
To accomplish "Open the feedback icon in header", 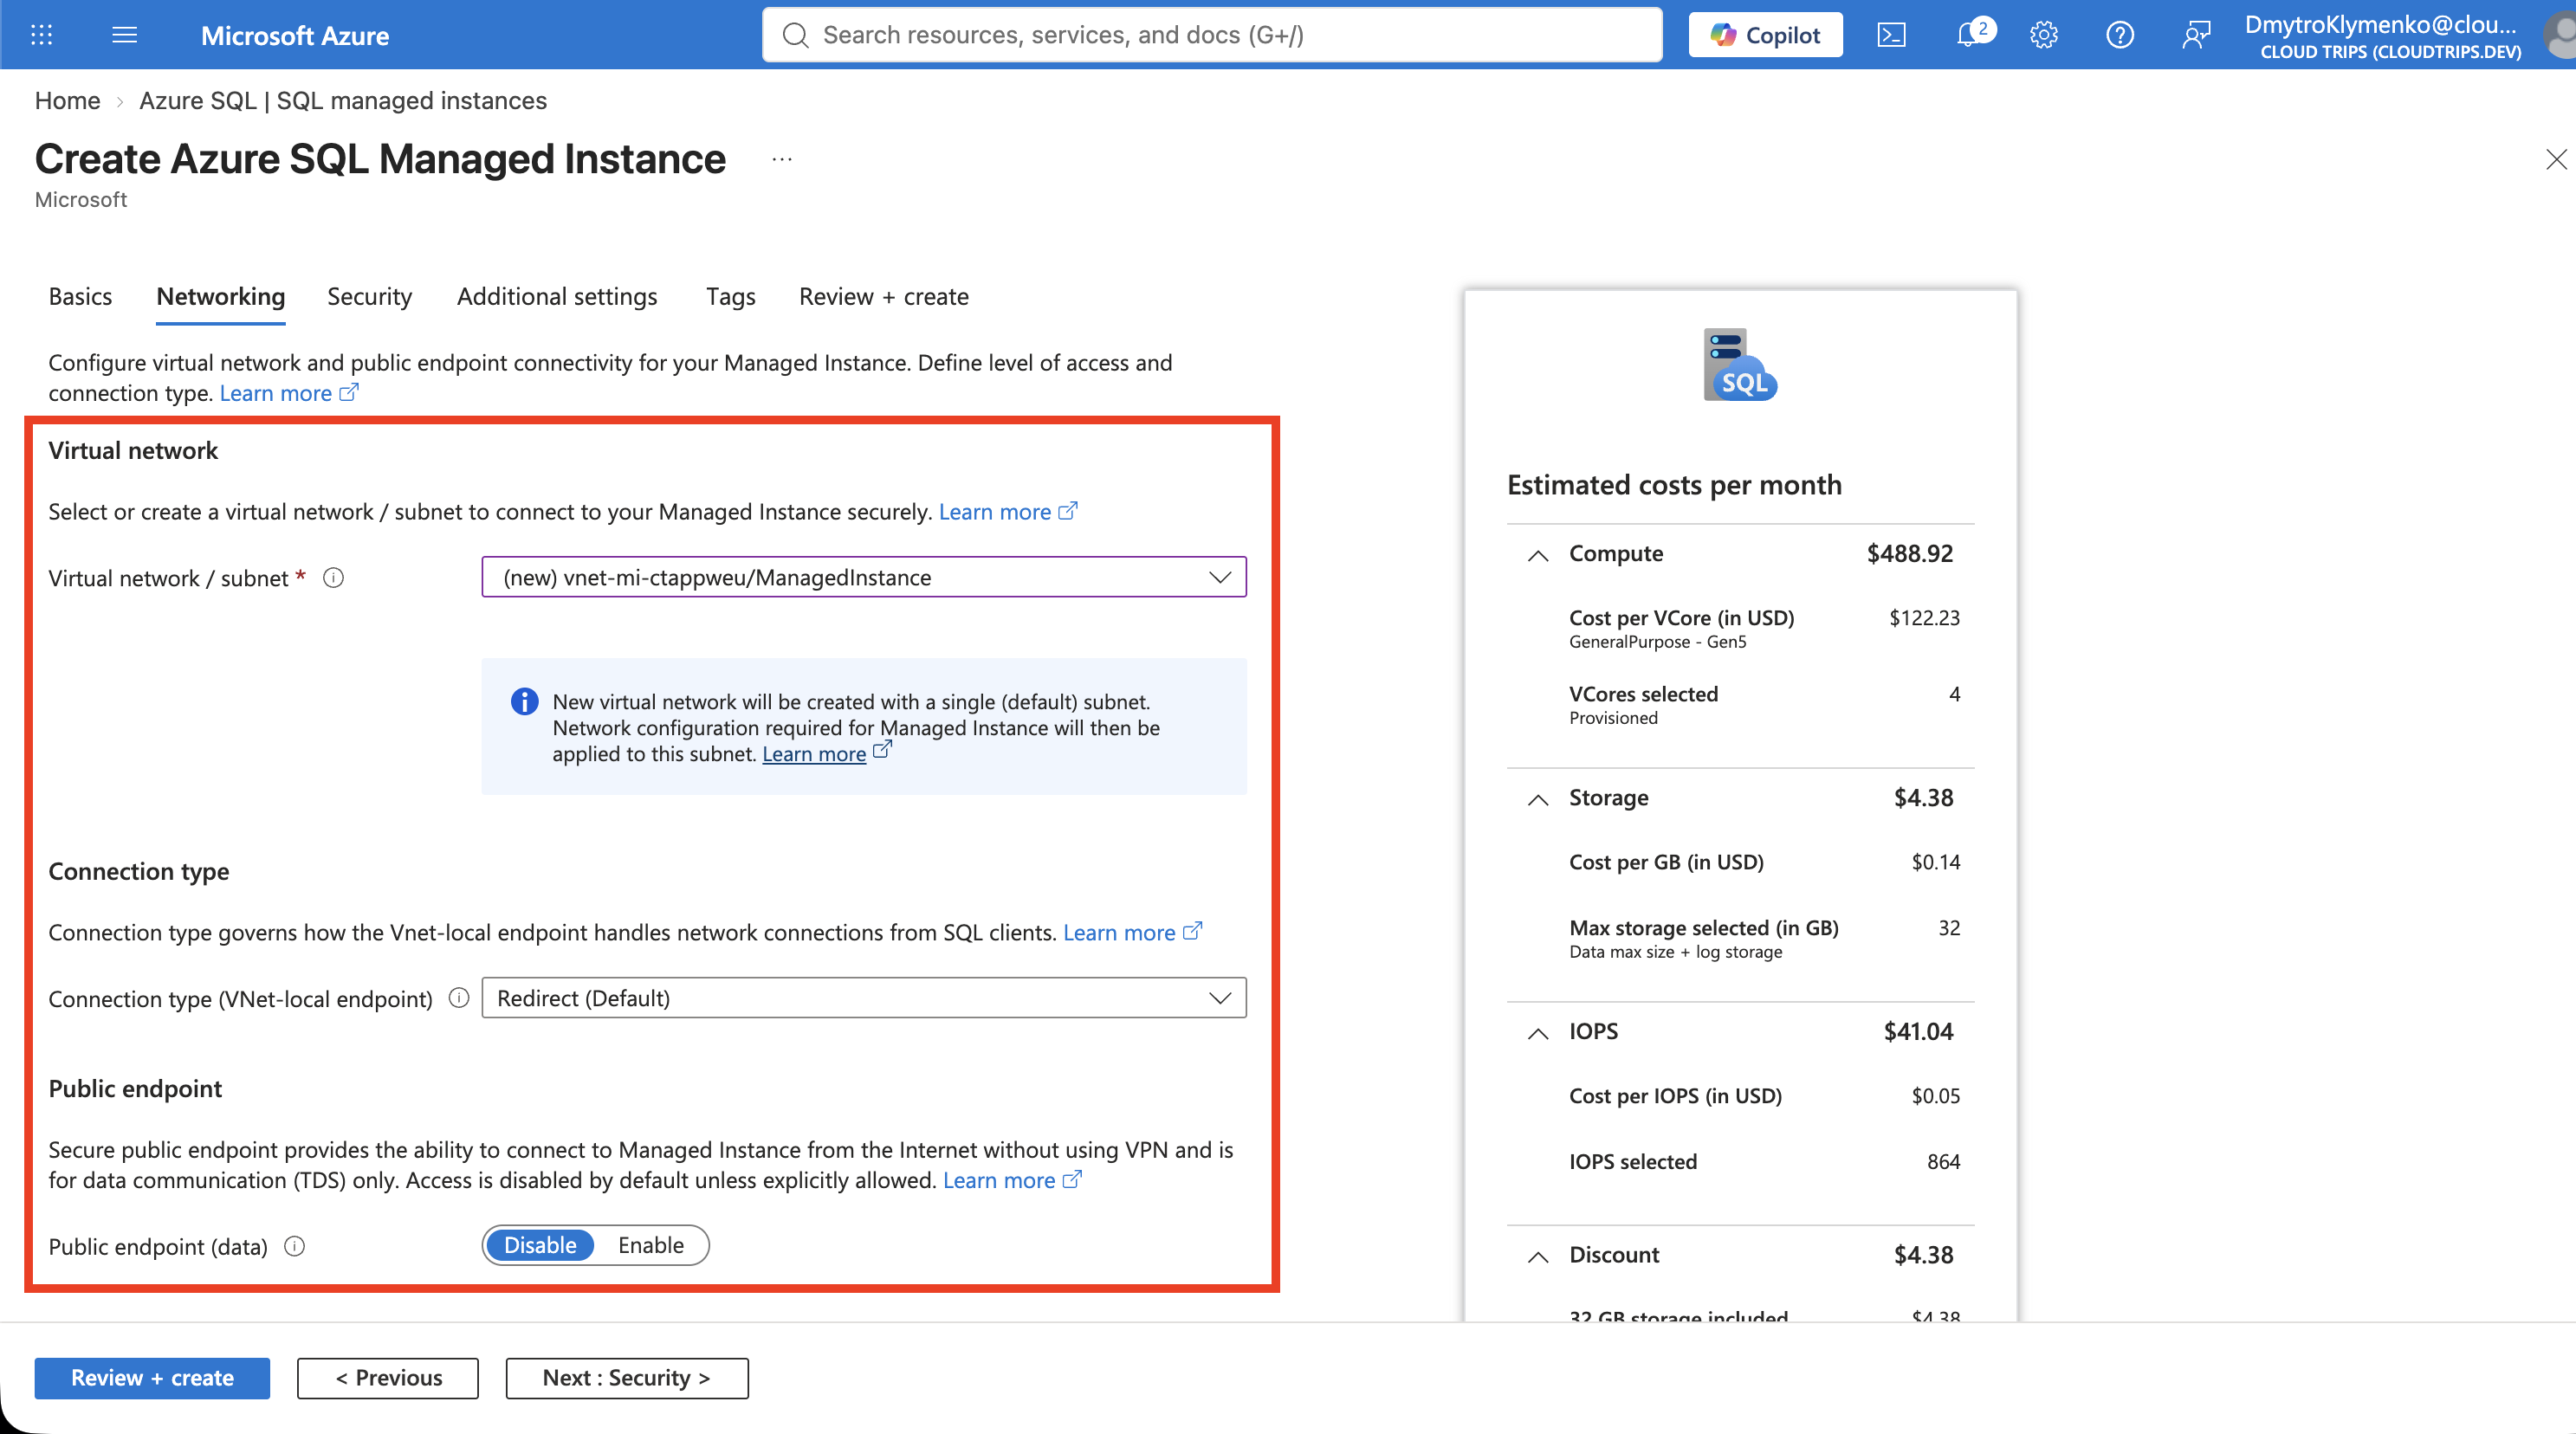I will tap(2195, 35).
